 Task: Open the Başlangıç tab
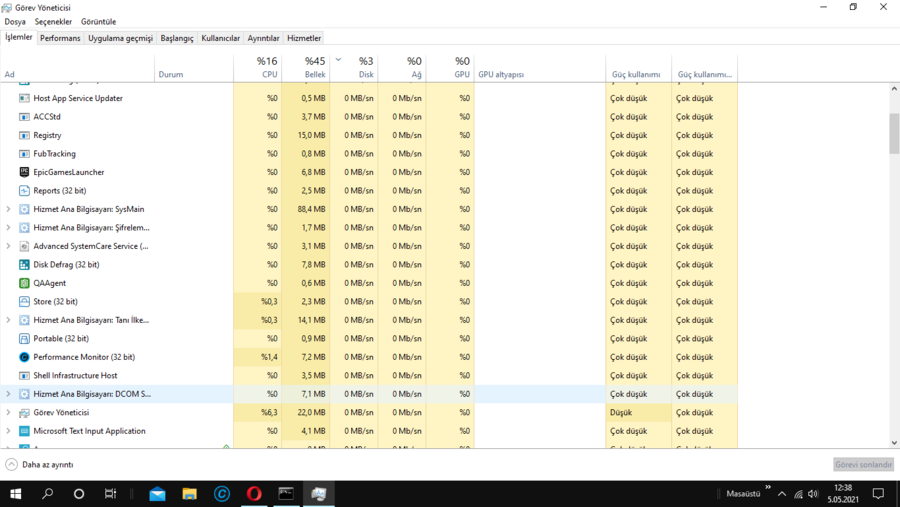177,38
